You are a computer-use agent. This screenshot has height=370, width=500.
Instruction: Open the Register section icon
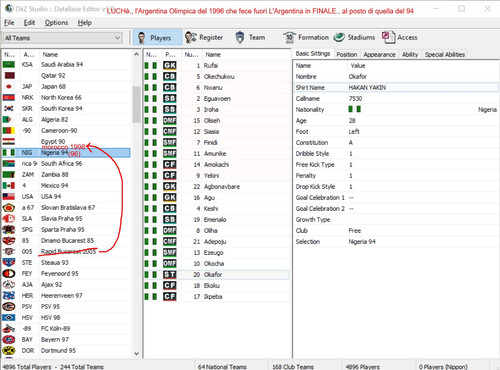pos(191,37)
